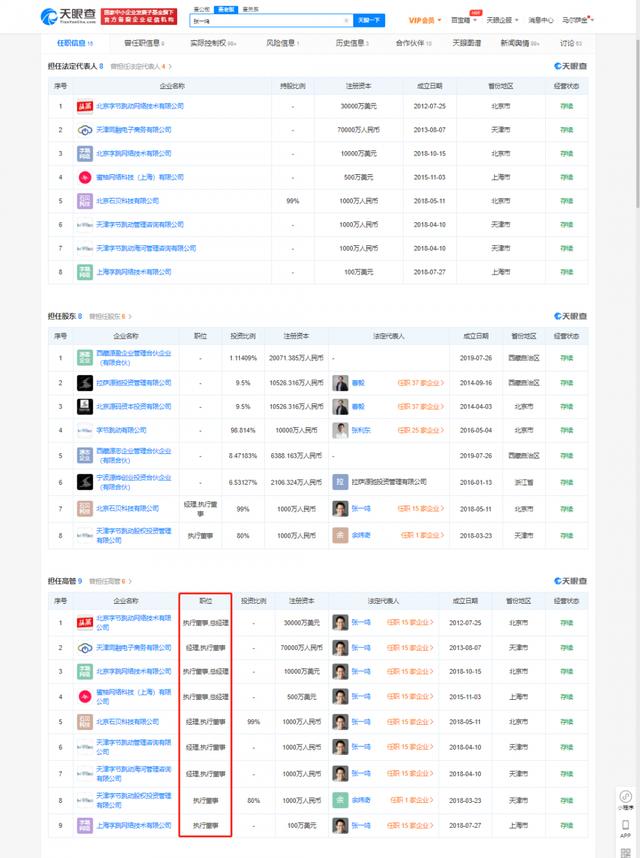Viewport: 640px width, 858px height.
Task: Open the 实际控制权 tab
Action: pos(213,43)
